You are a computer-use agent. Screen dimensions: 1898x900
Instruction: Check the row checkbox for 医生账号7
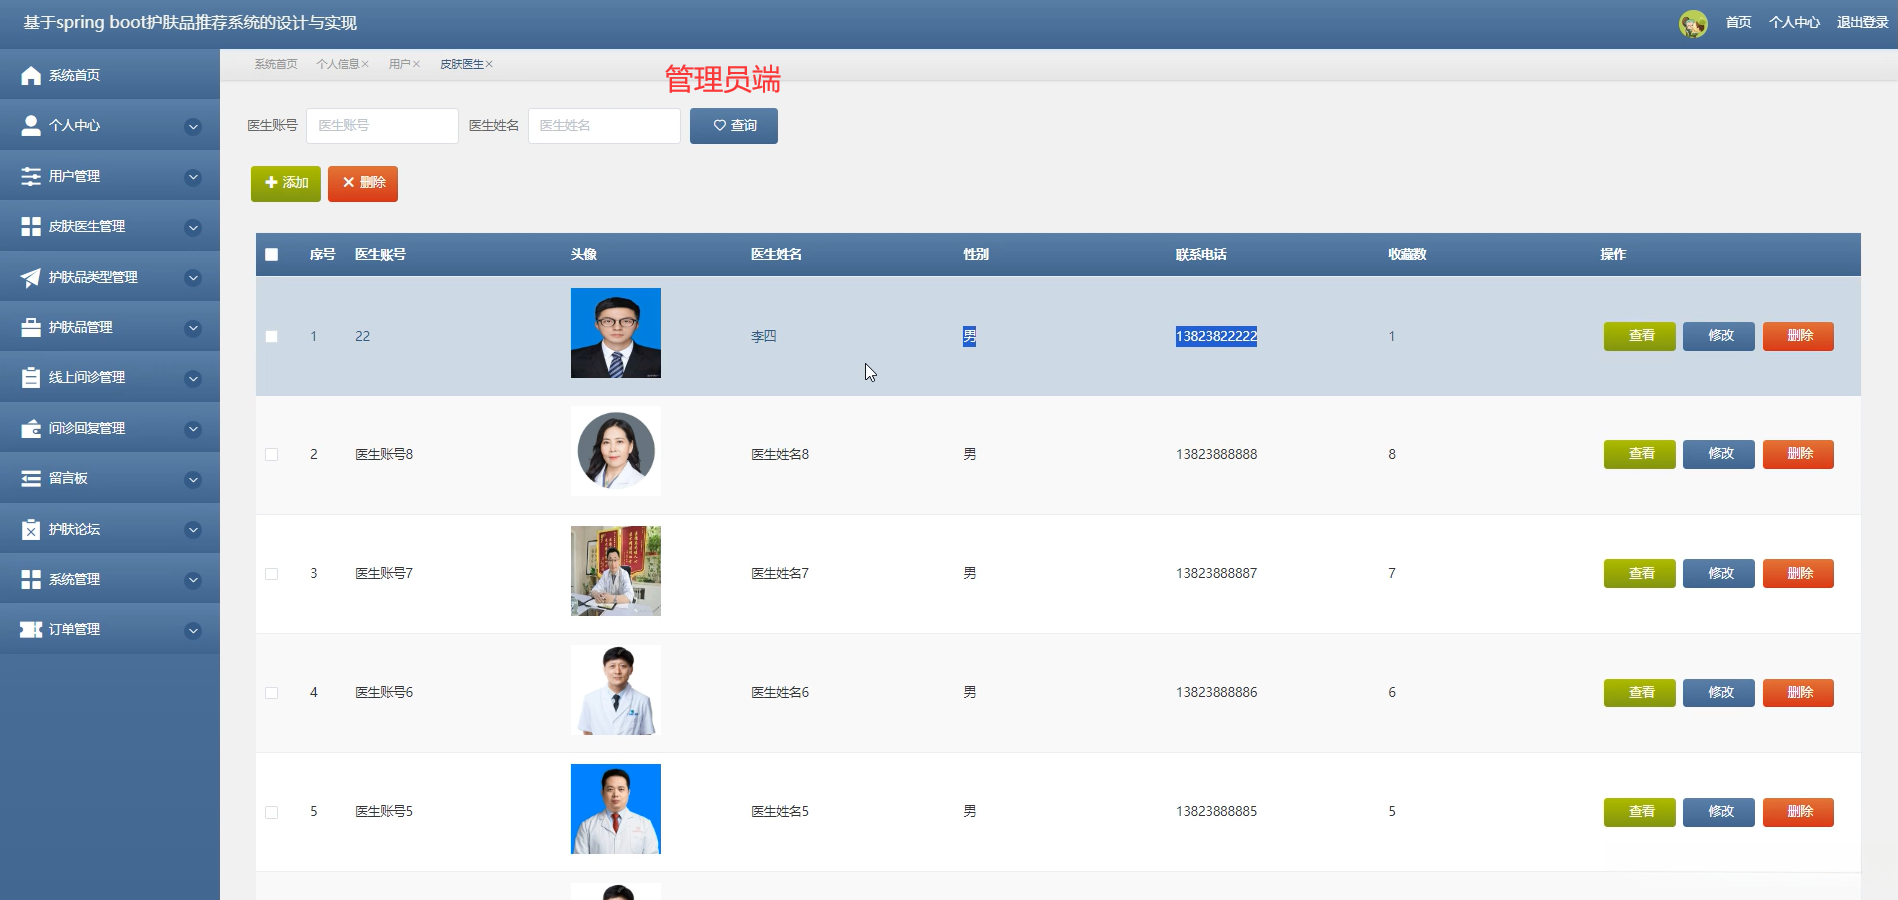click(272, 573)
